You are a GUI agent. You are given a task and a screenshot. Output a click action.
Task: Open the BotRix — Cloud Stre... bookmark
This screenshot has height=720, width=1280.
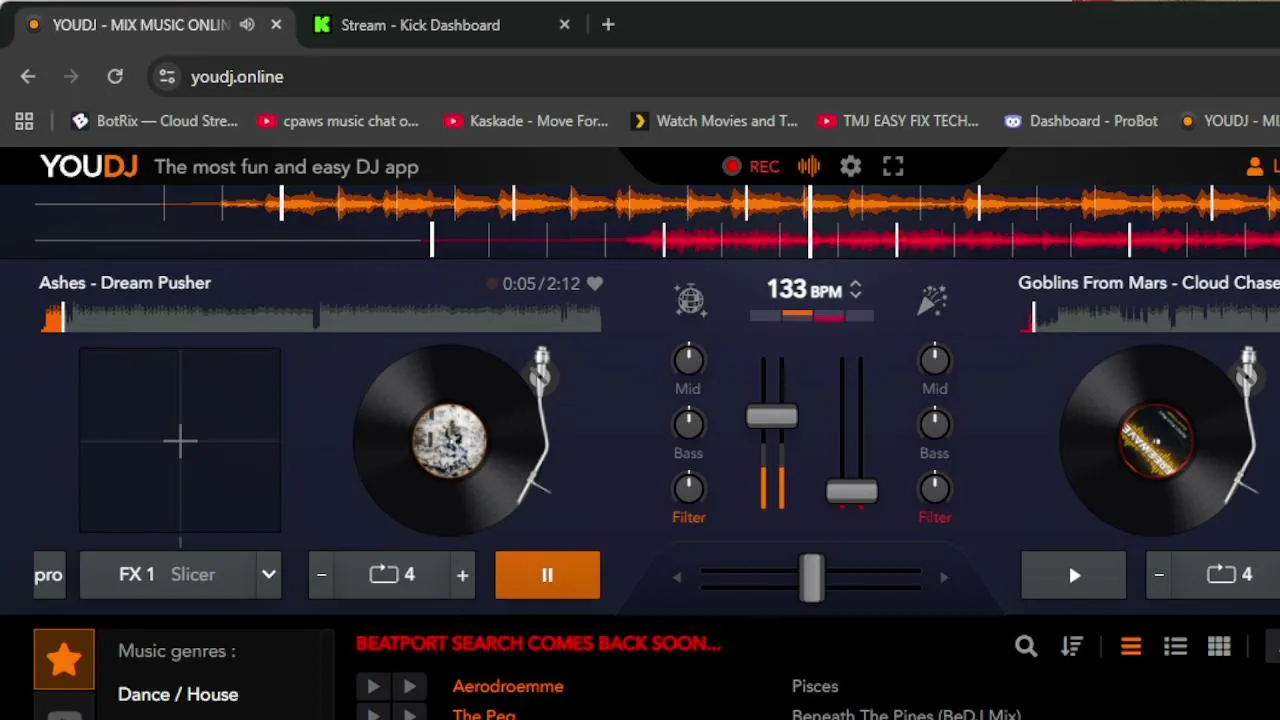point(155,121)
